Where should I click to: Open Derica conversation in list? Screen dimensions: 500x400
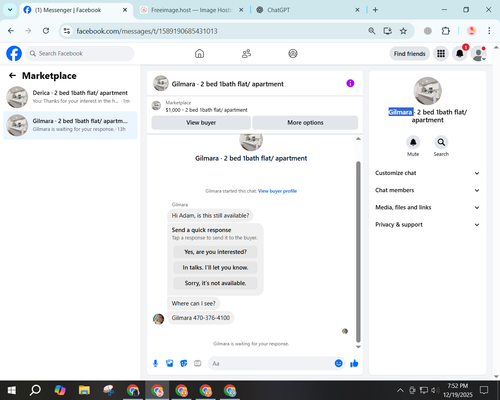70,97
